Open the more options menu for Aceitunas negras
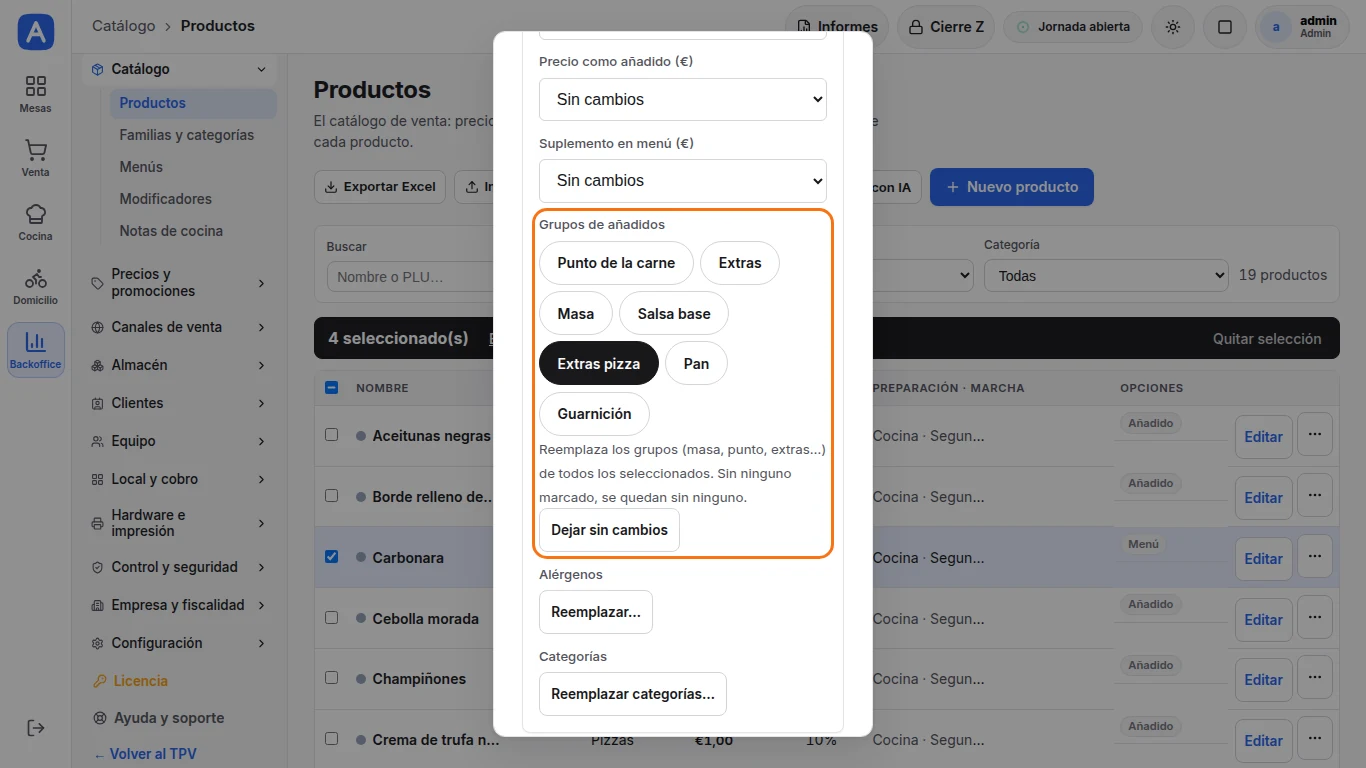Viewport: 1366px width, 768px height. 1314,435
